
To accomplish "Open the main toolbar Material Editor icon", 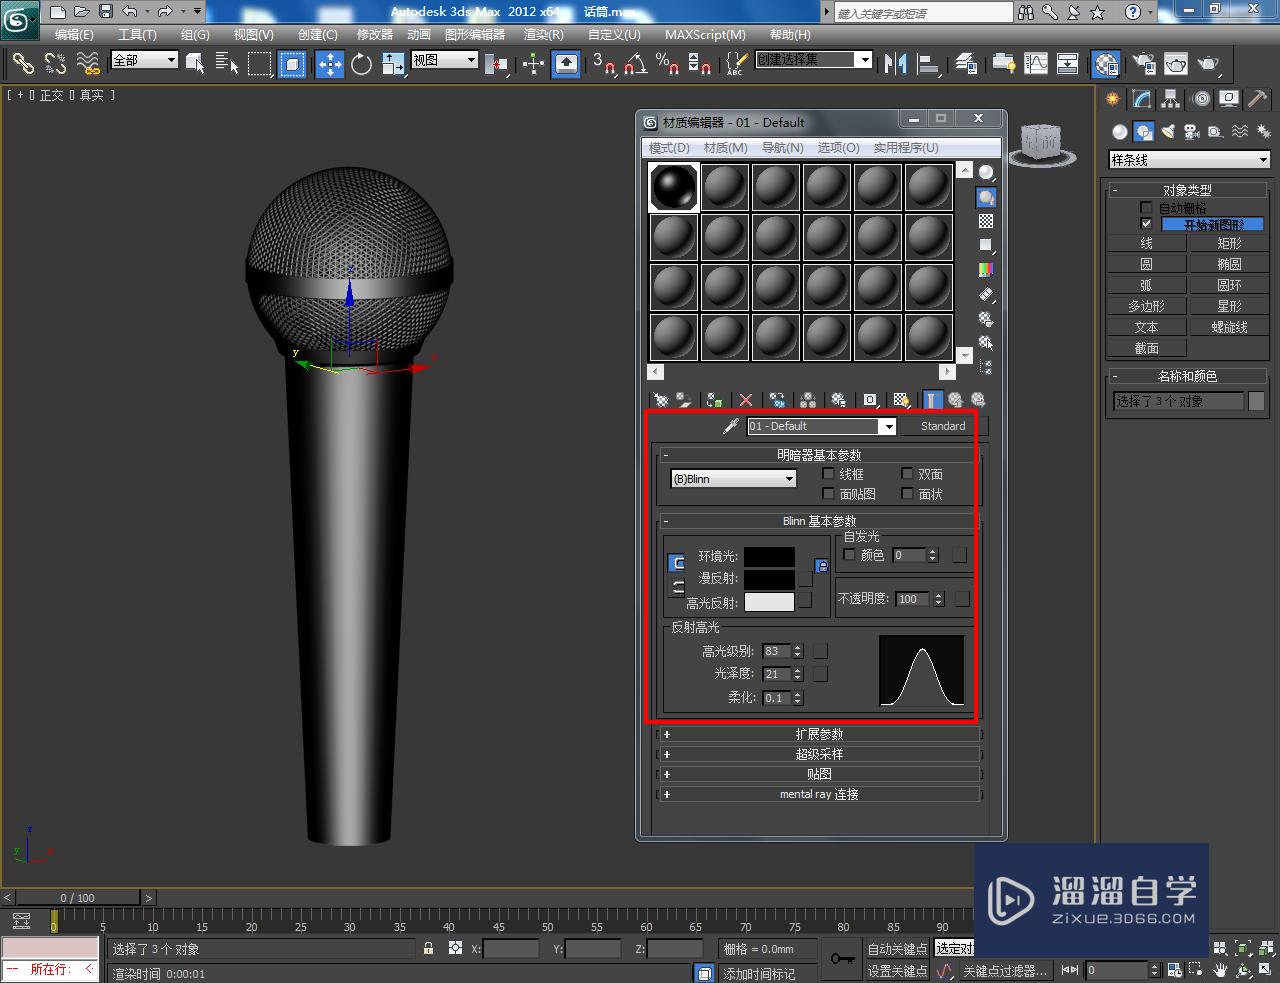I will tap(1105, 64).
